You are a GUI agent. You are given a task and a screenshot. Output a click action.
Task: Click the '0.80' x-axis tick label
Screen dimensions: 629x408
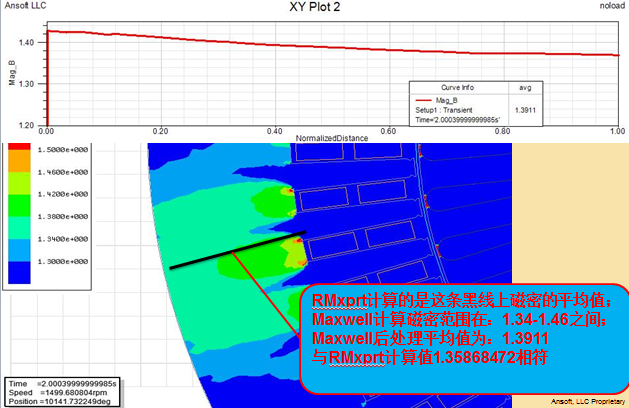(x=502, y=131)
